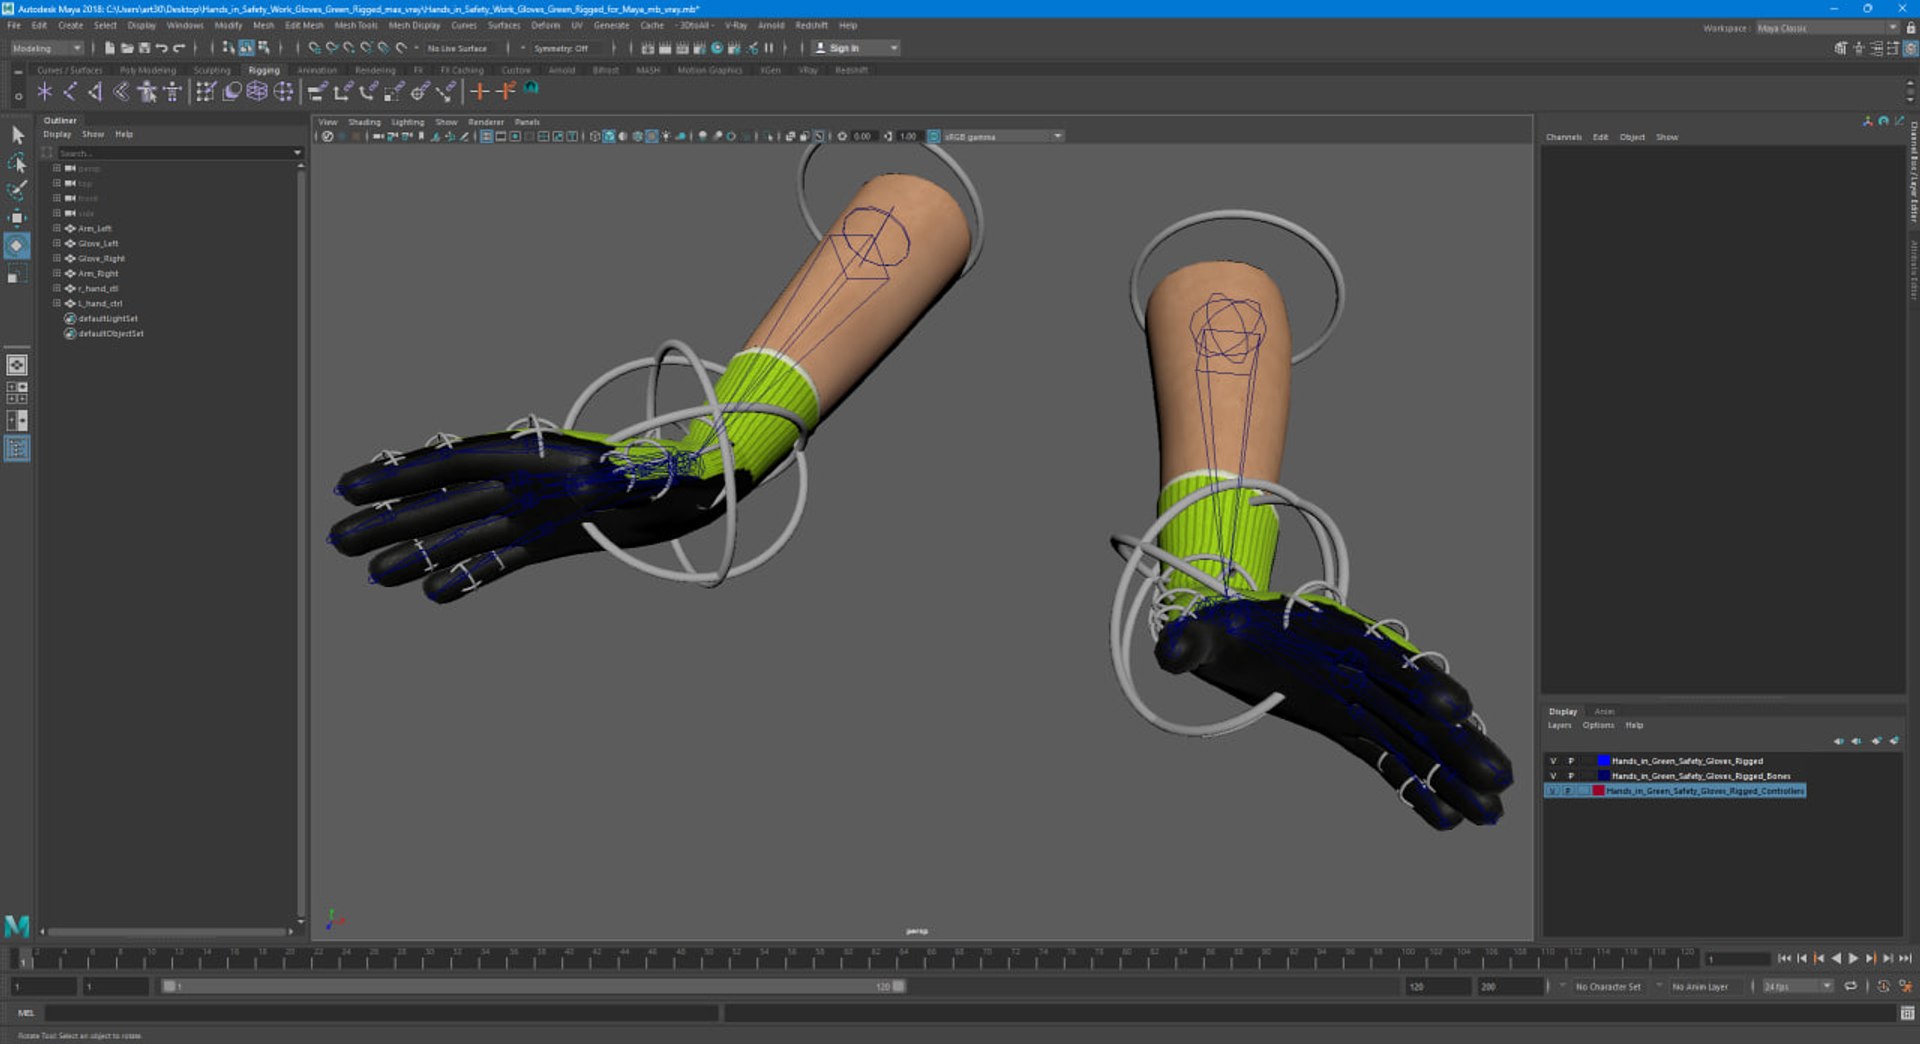Toggle P column of Rigged_Bones layer

tap(1571, 776)
